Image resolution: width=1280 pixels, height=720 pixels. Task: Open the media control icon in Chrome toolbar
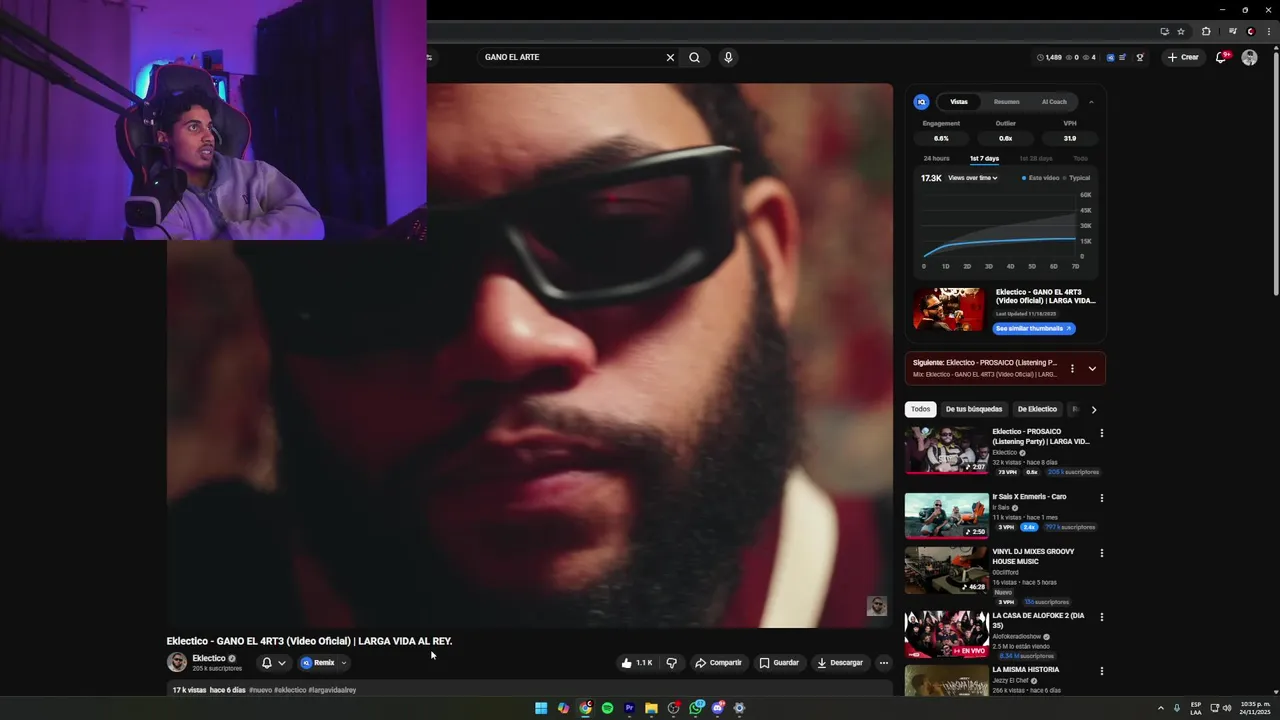click(1233, 31)
